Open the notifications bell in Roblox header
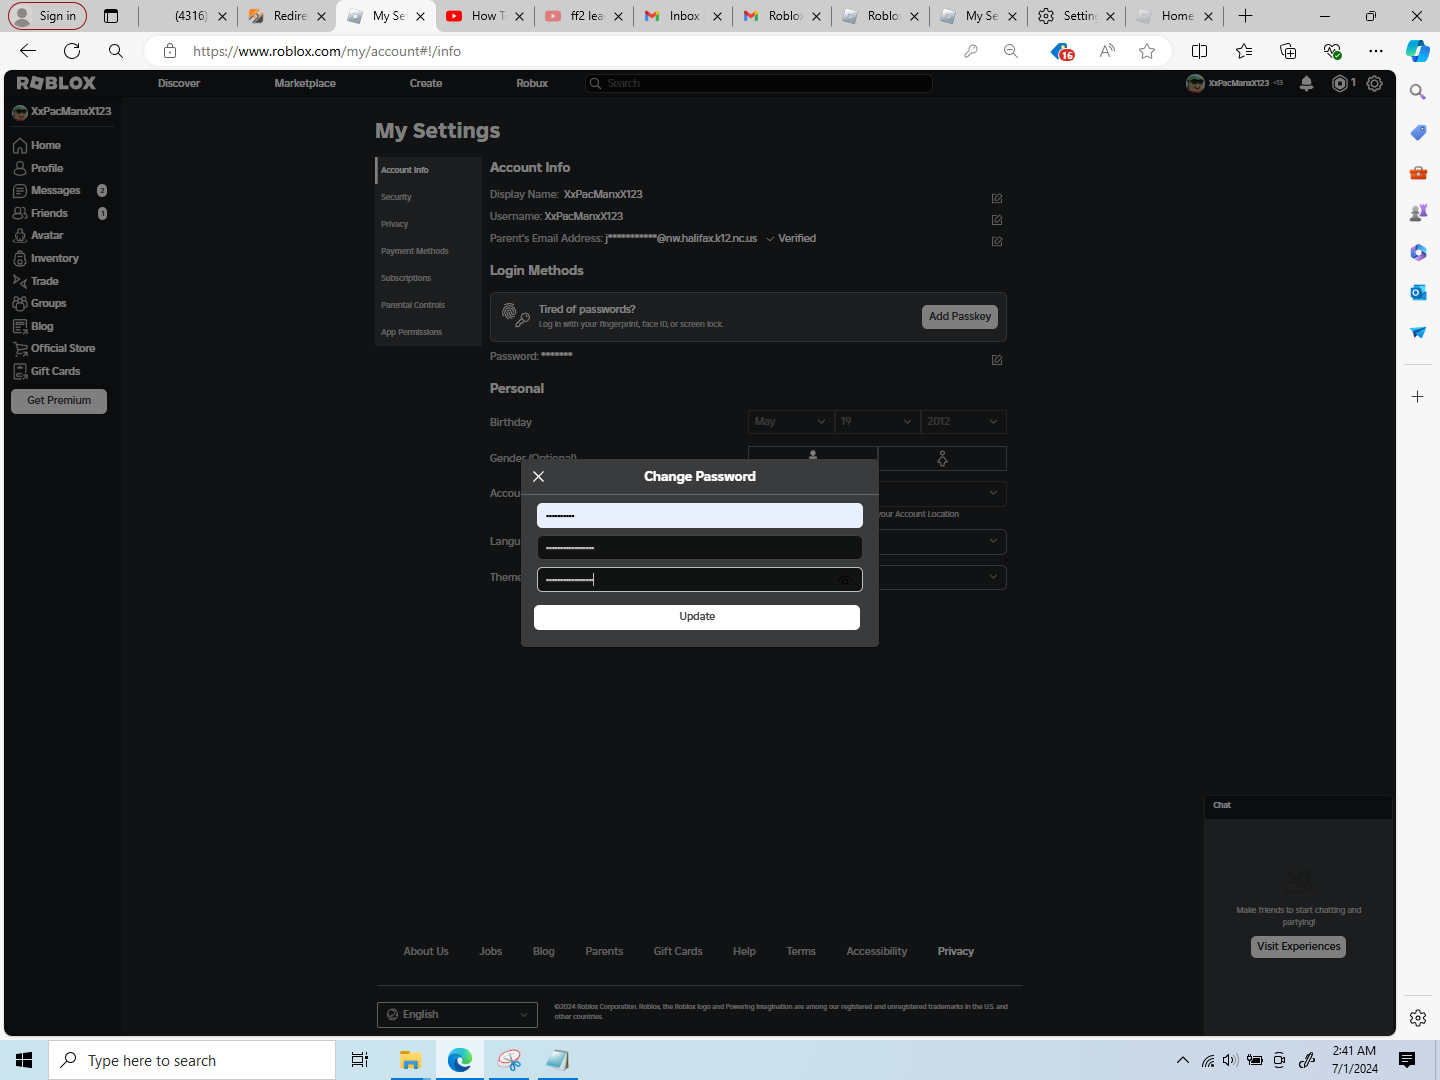1440x1080 pixels. pyautogui.click(x=1306, y=84)
